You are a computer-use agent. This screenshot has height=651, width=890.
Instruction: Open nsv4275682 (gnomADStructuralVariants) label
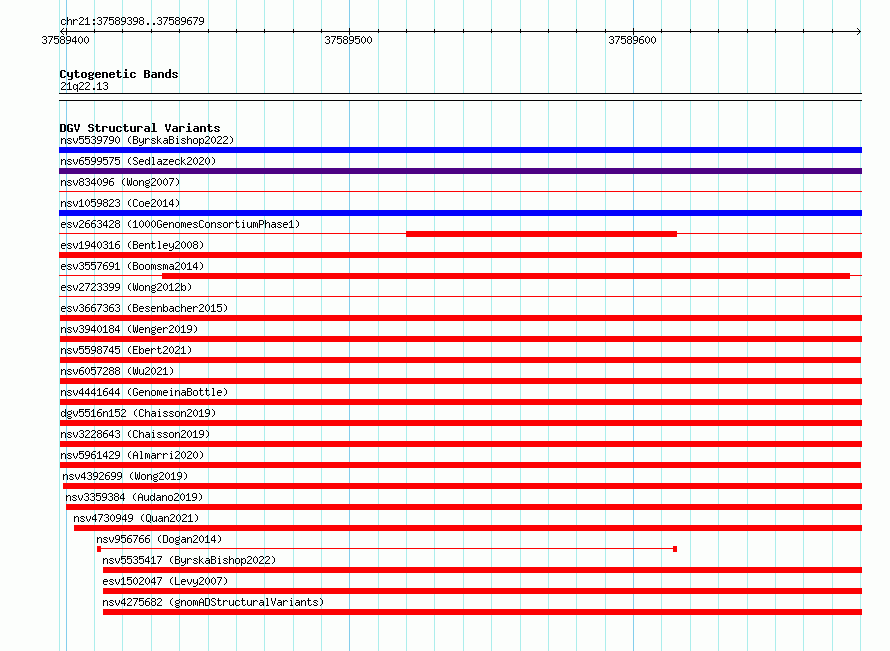(213, 602)
